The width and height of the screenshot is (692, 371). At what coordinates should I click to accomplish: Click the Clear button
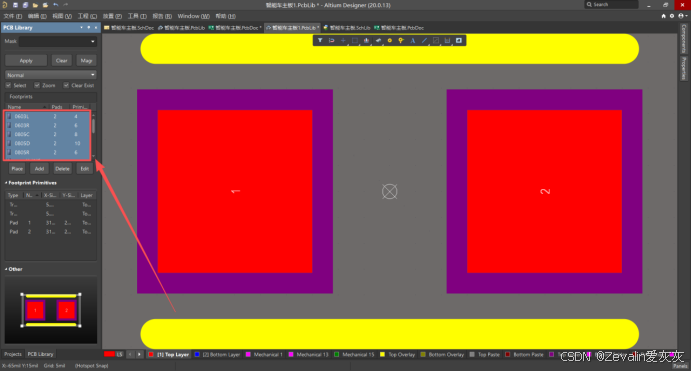coord(62,60)
